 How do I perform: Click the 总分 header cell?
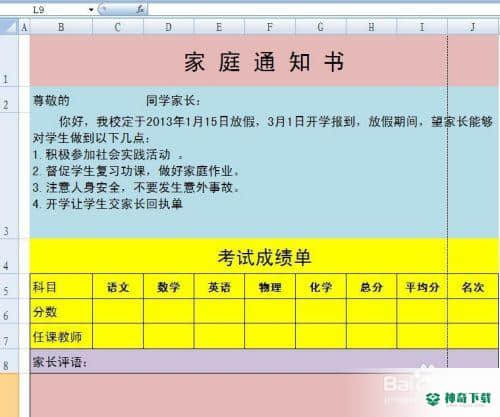[371, 286]
